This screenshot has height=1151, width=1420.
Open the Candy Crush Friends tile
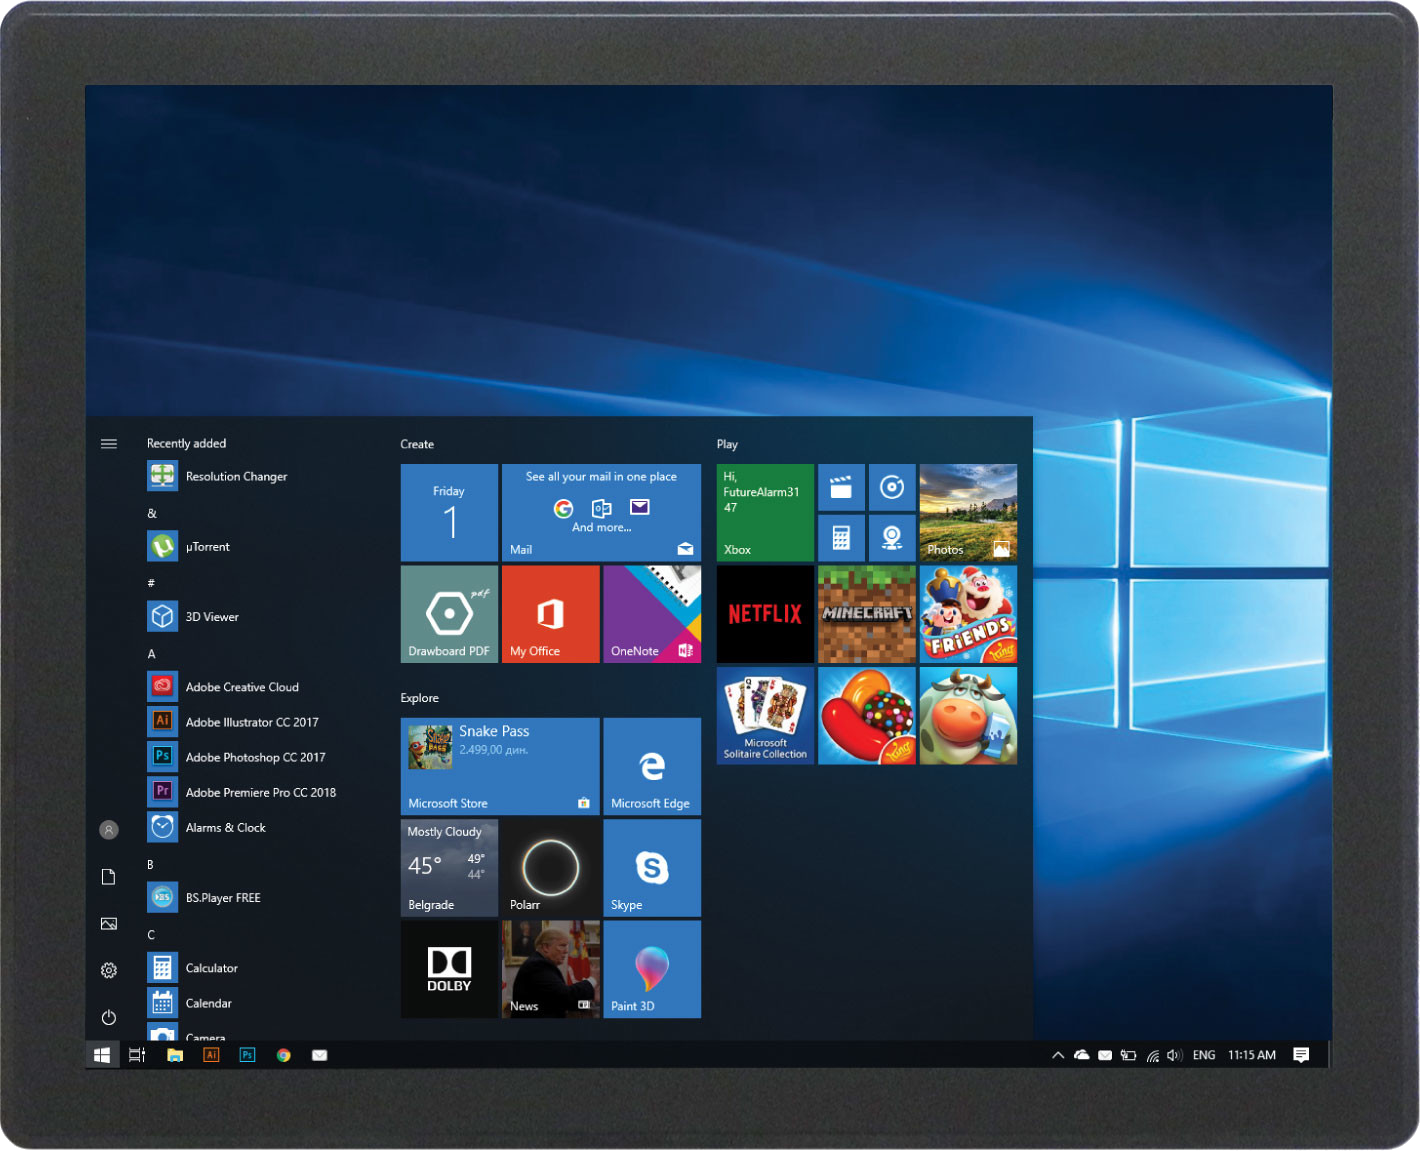pos(968,614)
